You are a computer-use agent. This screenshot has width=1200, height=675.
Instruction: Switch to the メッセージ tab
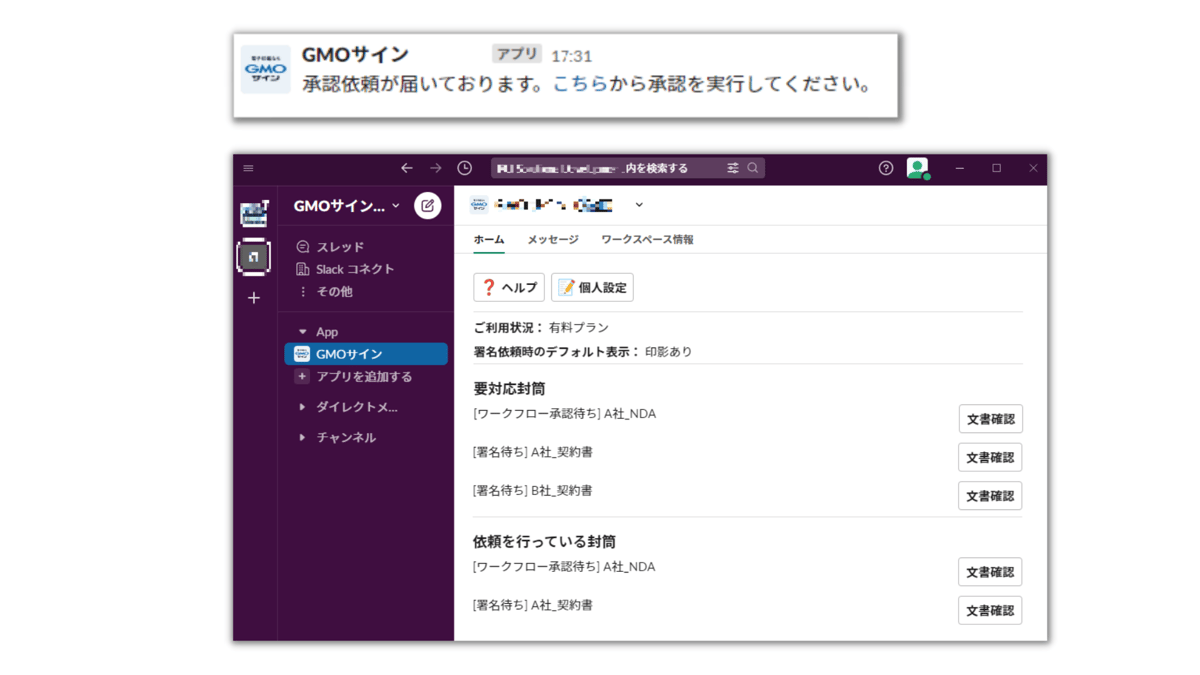[551, 240]
